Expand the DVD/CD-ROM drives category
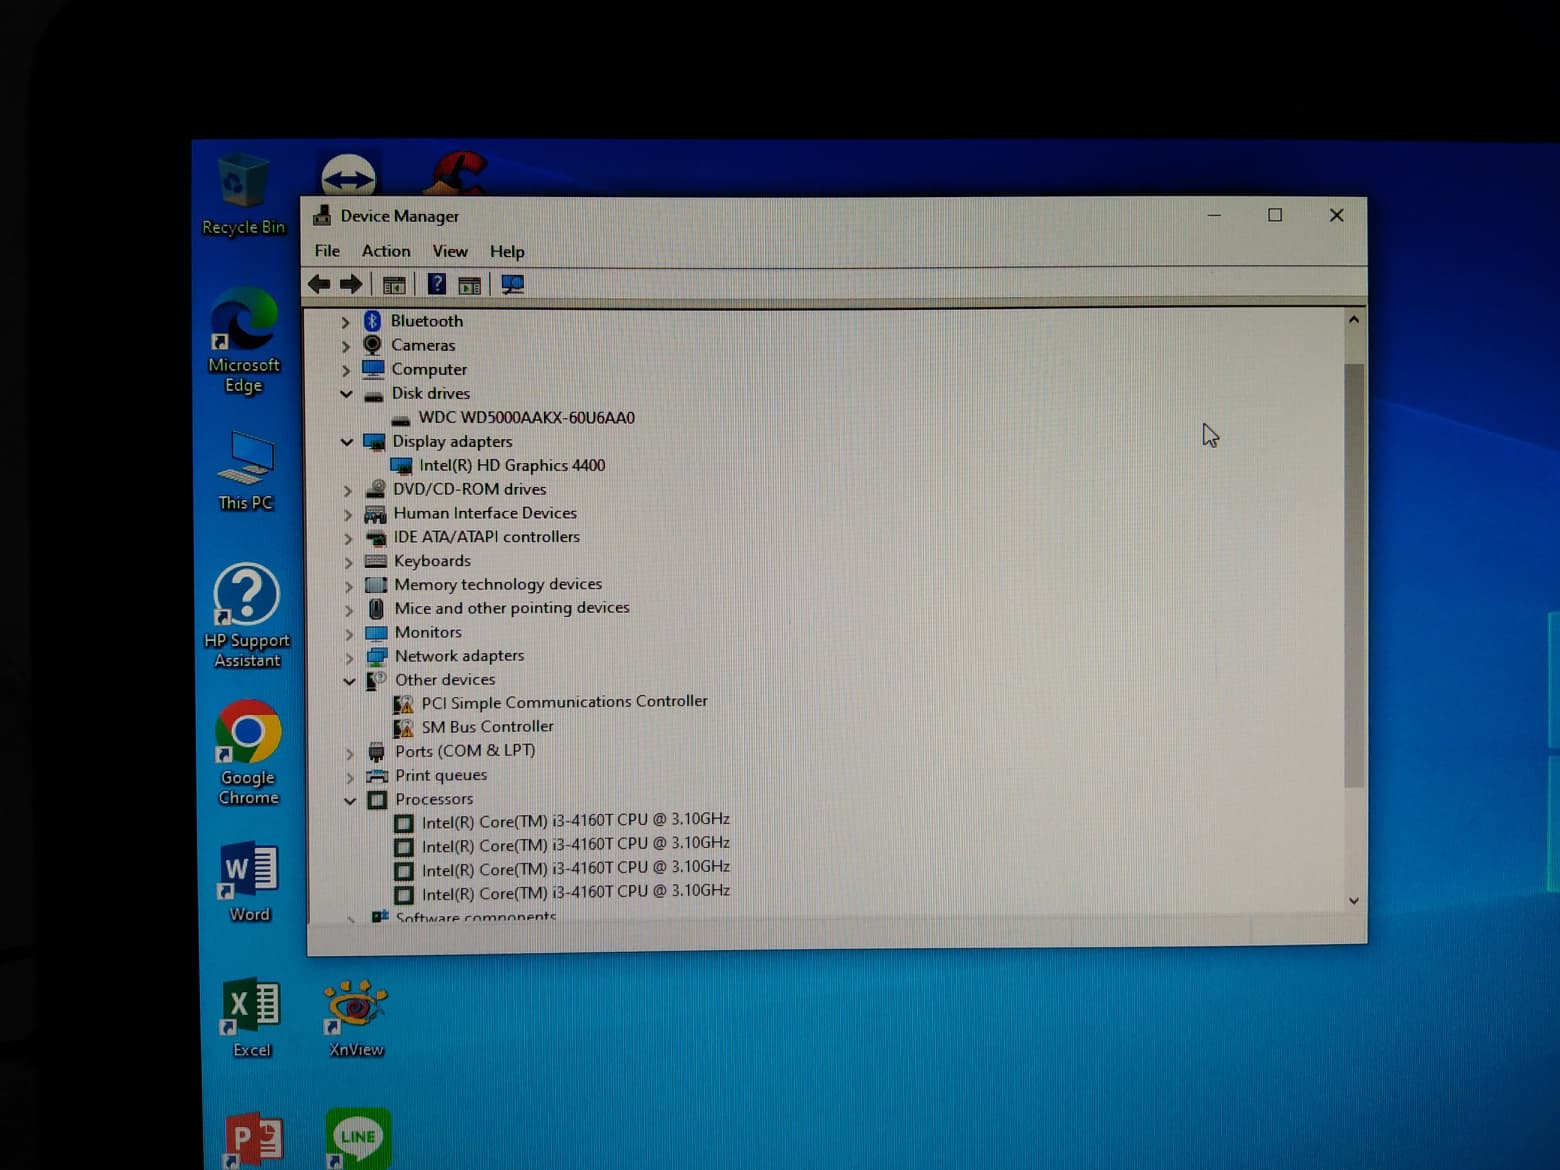The image size is (1560, 1170). click(x=347, y=490)
